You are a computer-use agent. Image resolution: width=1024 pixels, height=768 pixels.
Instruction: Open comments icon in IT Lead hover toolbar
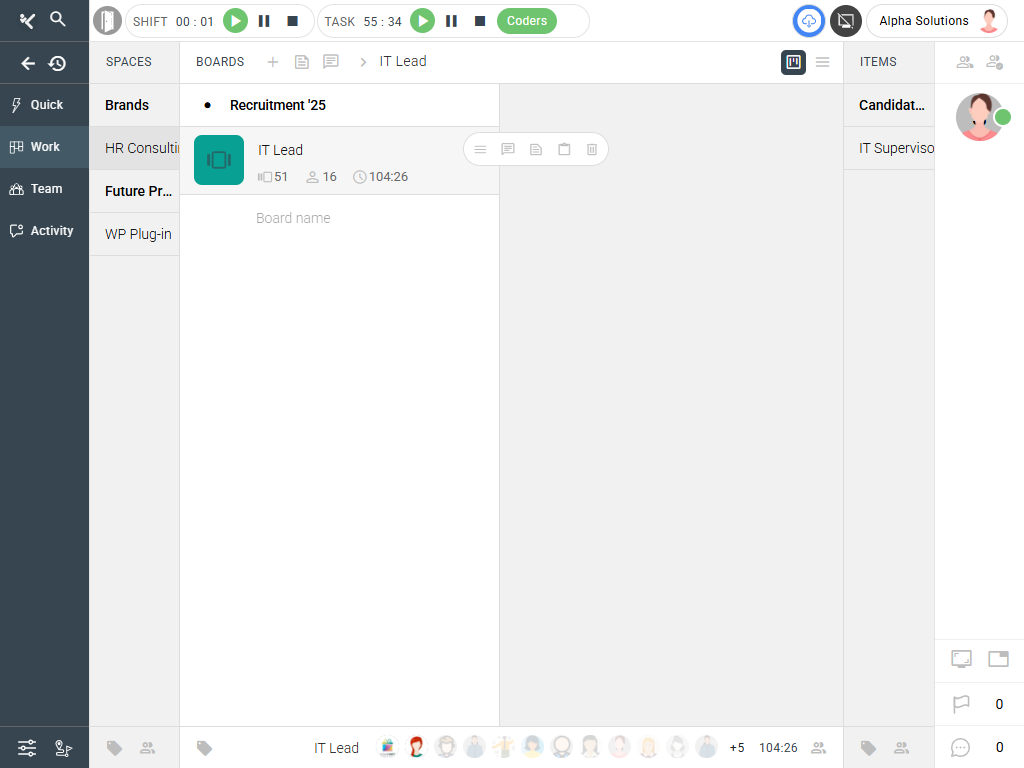(508, 149)
